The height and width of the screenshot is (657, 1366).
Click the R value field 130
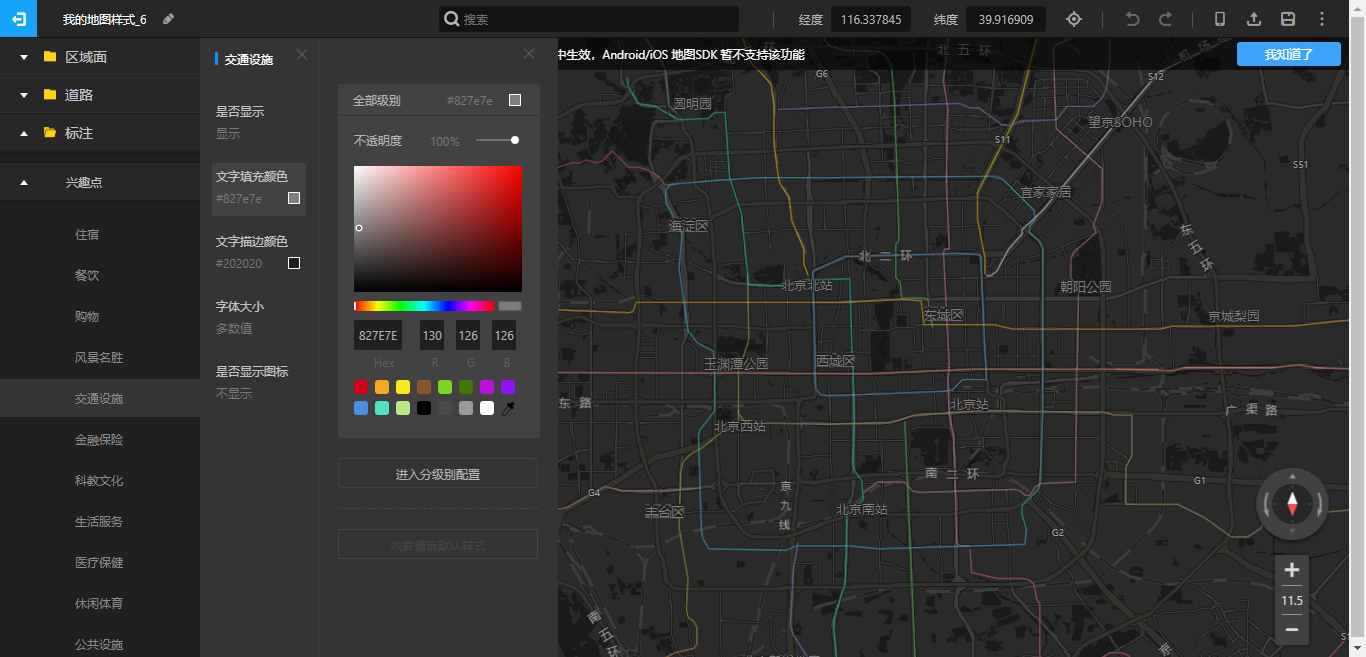[432, 335]
